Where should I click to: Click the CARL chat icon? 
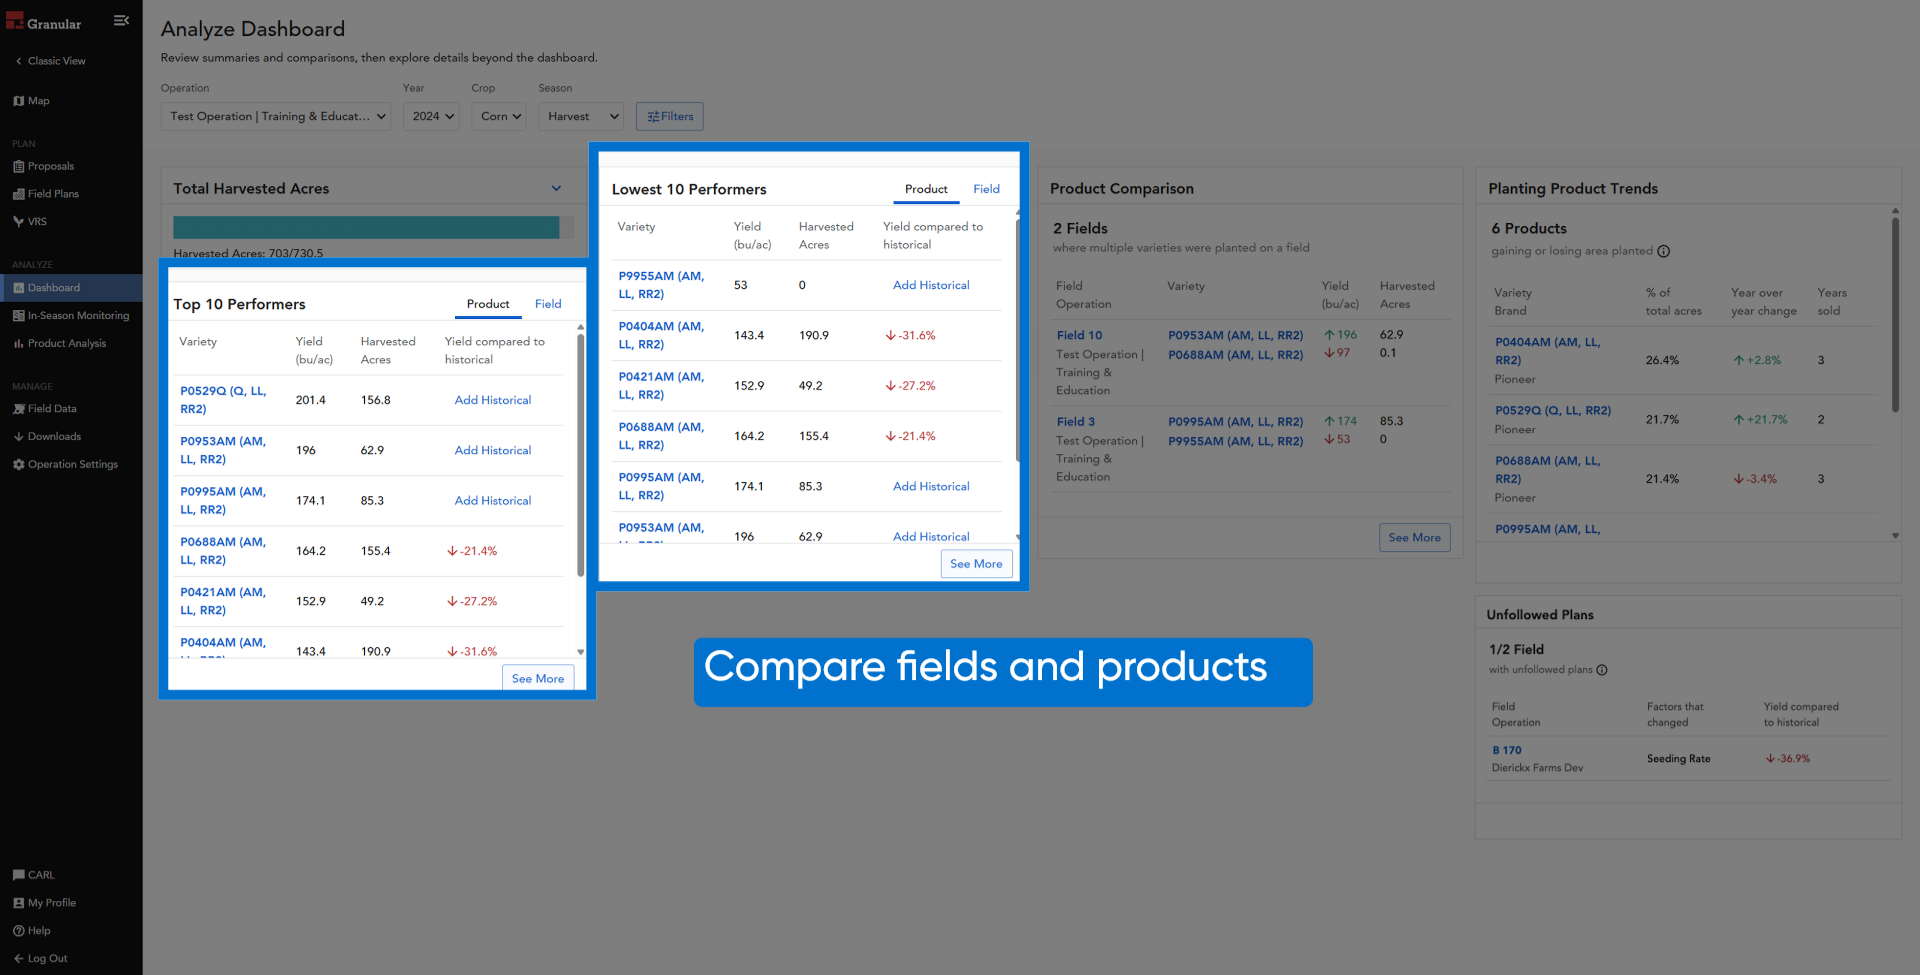click(x=18, y=875)
